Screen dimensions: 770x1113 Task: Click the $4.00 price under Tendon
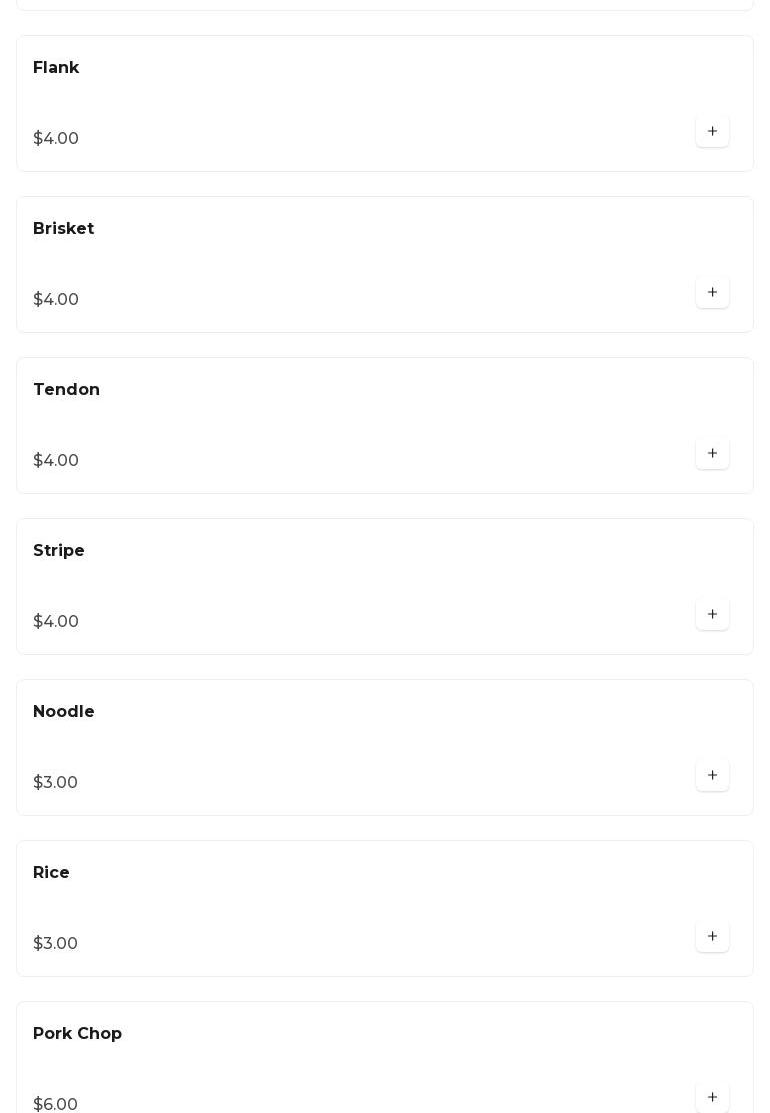[56, 461]
